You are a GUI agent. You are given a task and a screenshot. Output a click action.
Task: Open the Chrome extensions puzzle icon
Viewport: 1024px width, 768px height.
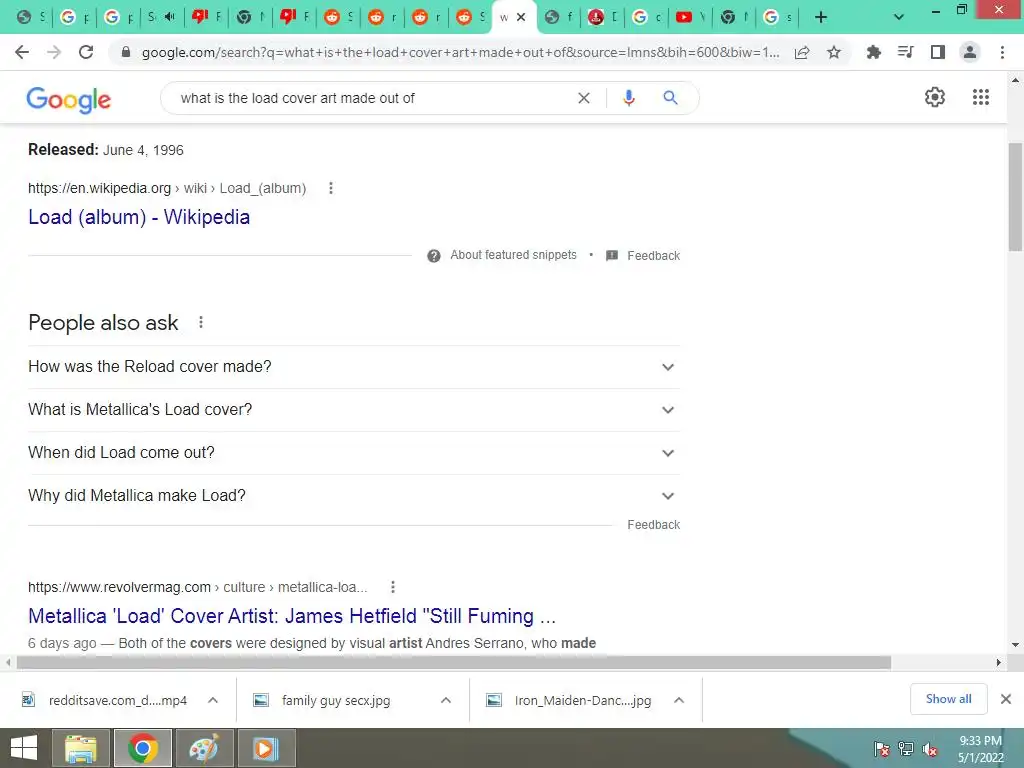[873, 52]
